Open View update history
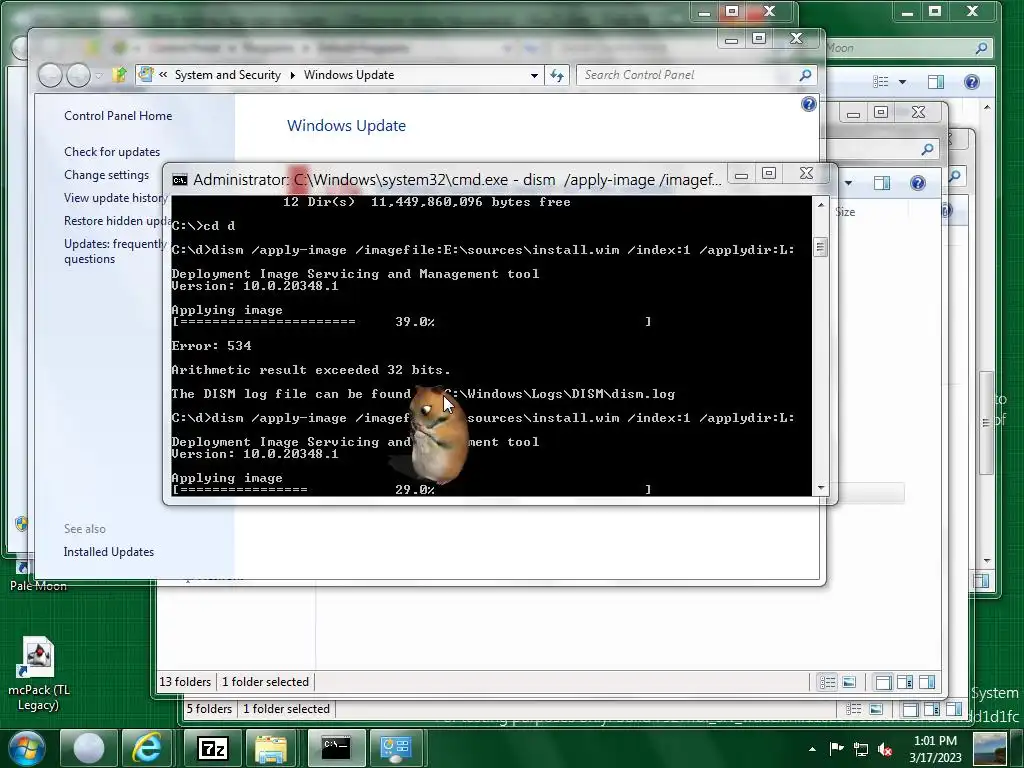 pos(116,198)
